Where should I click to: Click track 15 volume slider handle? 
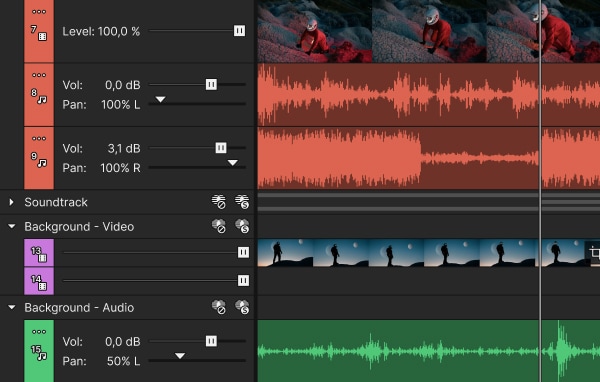click(x=211, y=341)
